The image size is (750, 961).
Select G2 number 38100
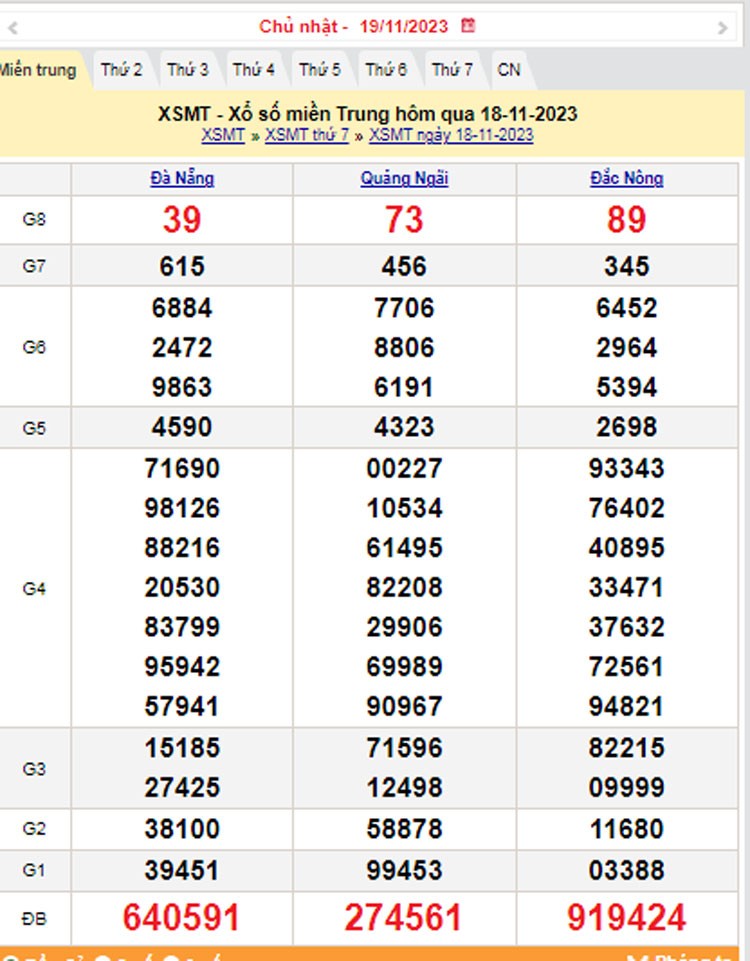pos(182,829)
